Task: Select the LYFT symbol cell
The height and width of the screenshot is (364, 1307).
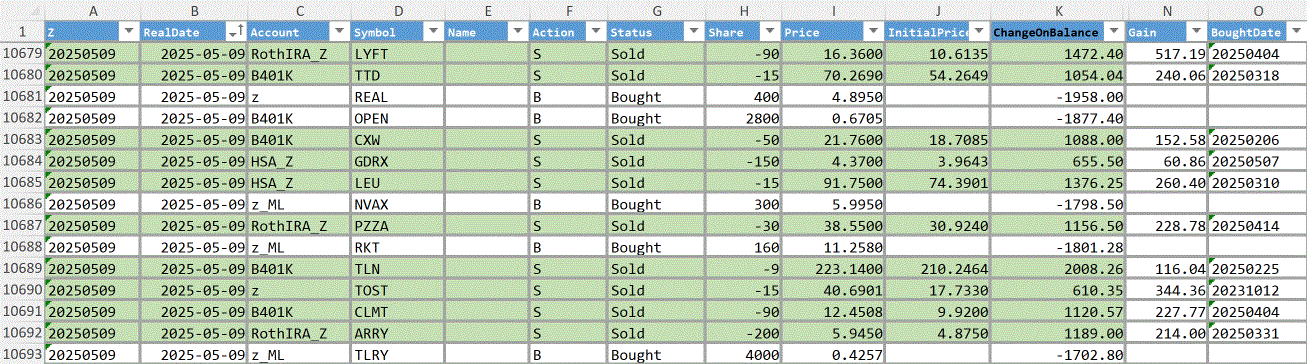Action: click(x=398, y=54)
